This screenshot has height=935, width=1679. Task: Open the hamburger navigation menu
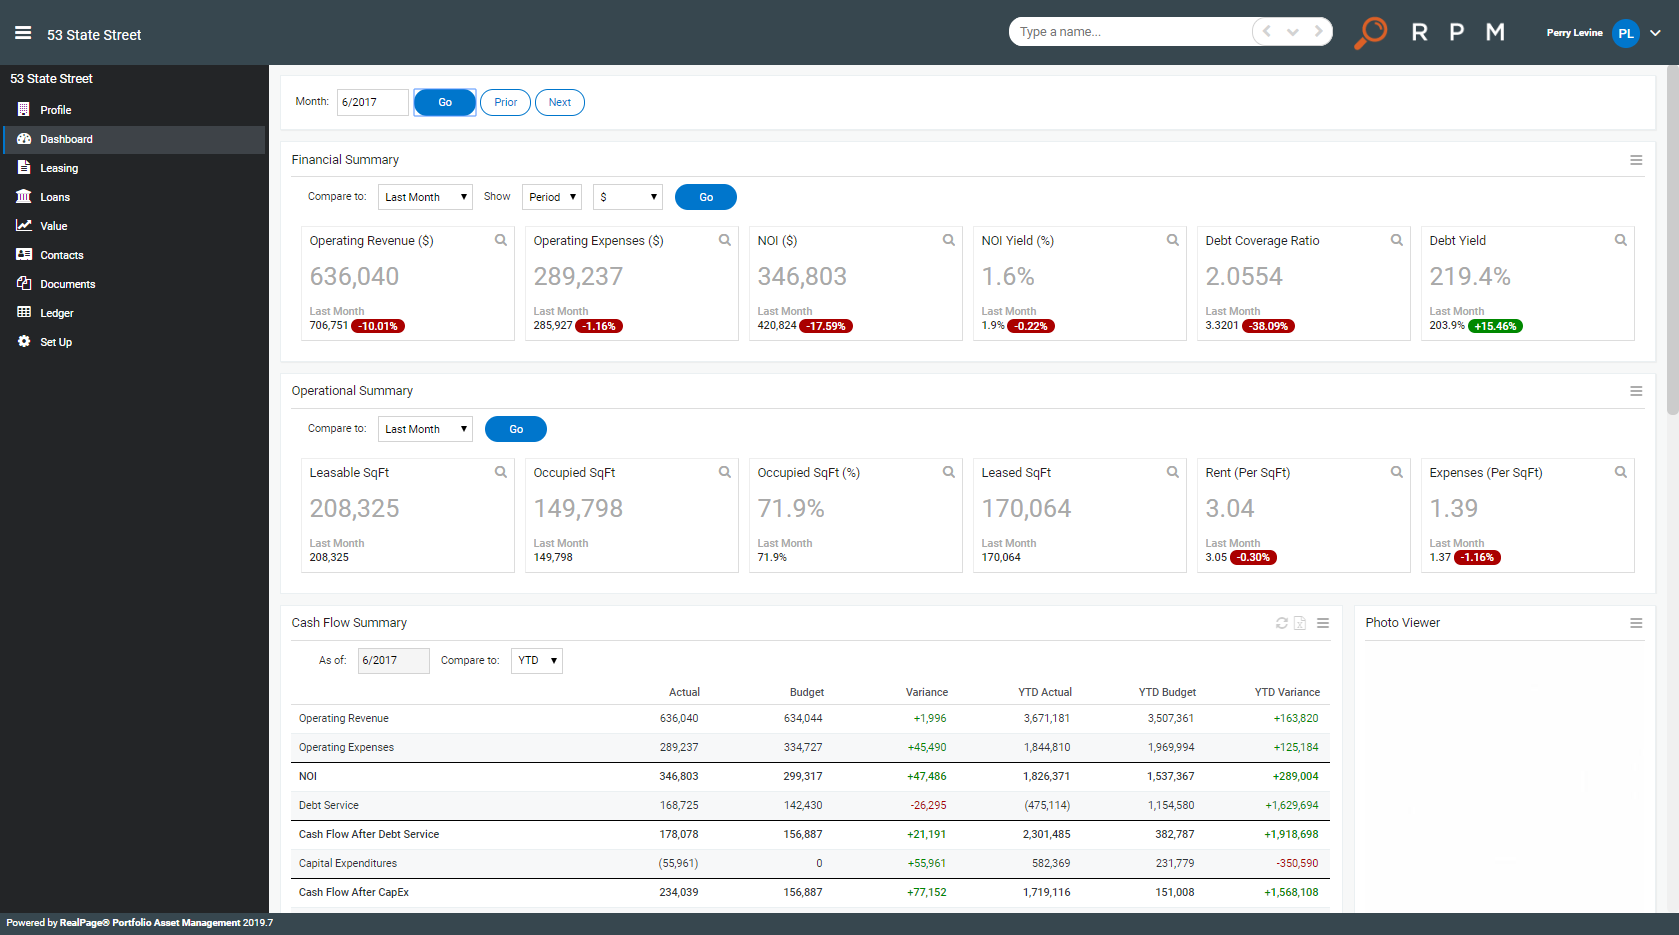coord(23,33)
